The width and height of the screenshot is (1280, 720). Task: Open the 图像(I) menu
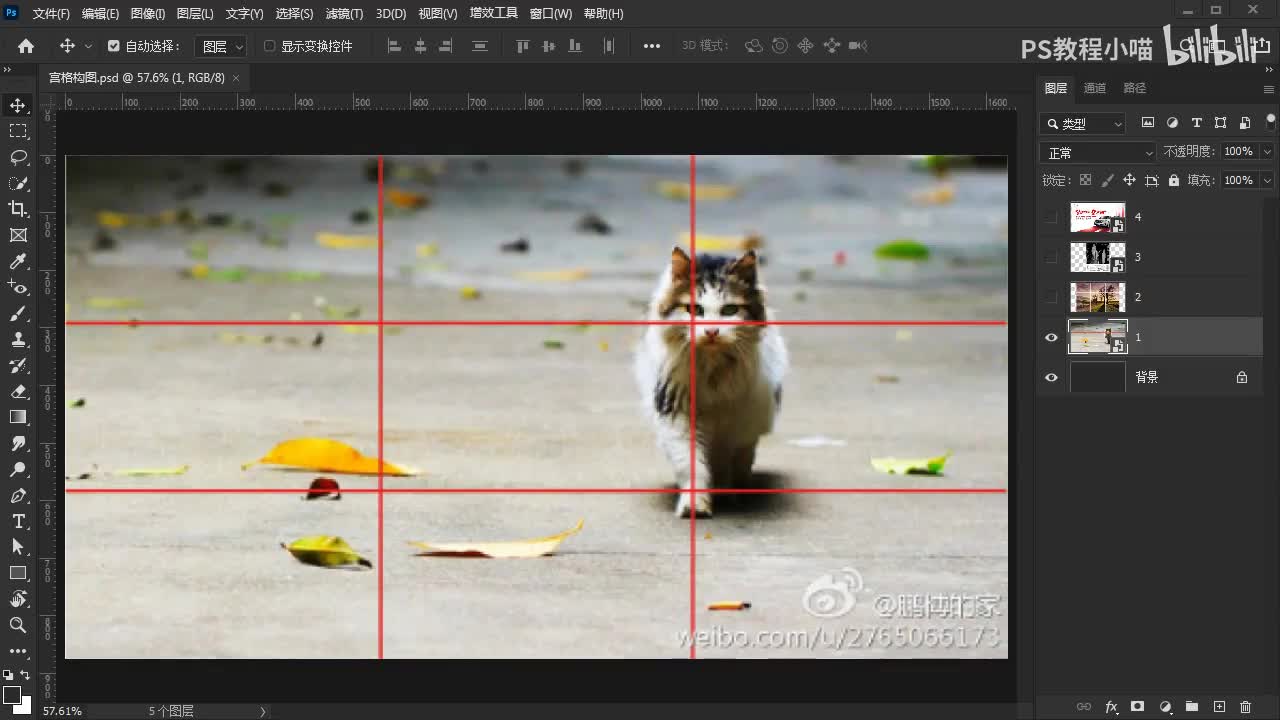click(148, 14)
